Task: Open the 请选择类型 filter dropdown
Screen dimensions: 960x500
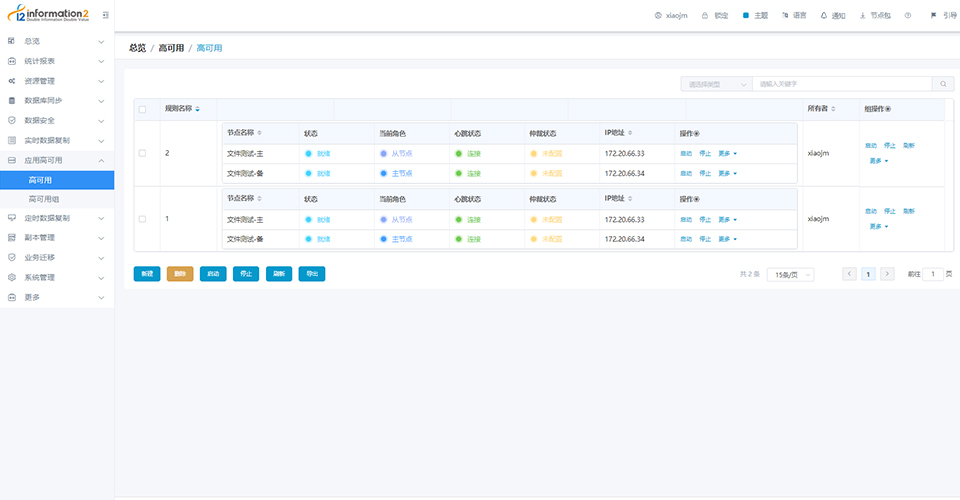Action: pyautogui.click(x=715, y=84)
